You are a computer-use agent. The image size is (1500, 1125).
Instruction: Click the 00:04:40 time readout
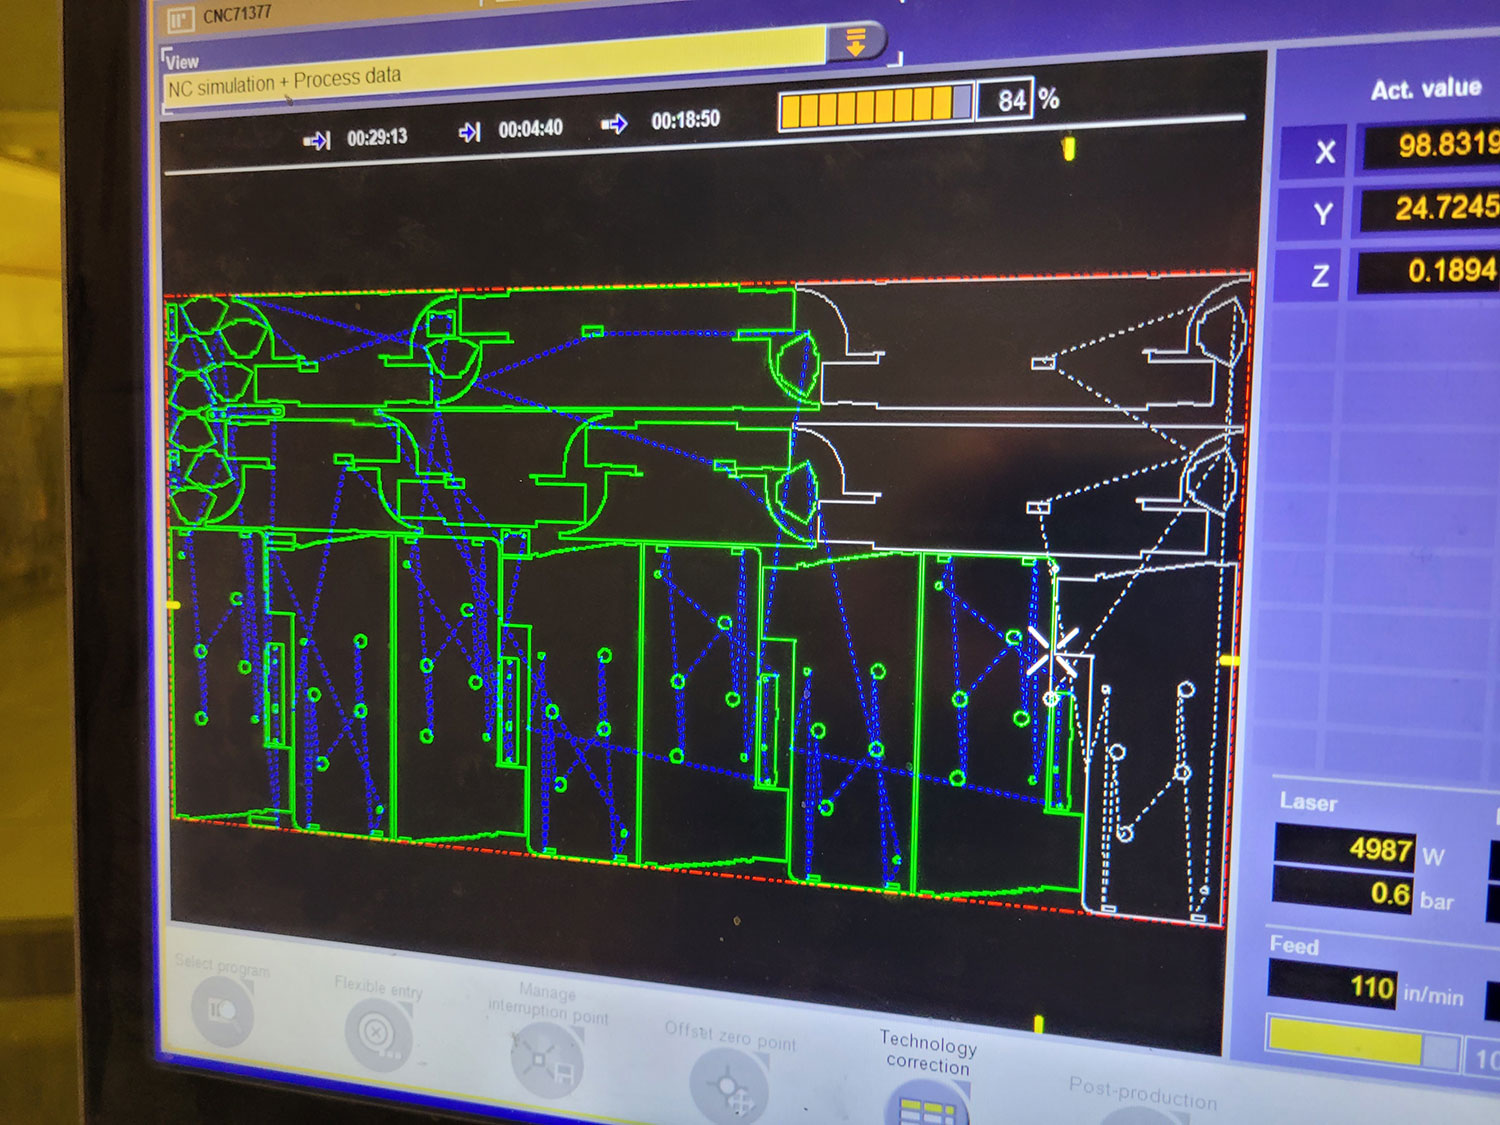(530, 129)
